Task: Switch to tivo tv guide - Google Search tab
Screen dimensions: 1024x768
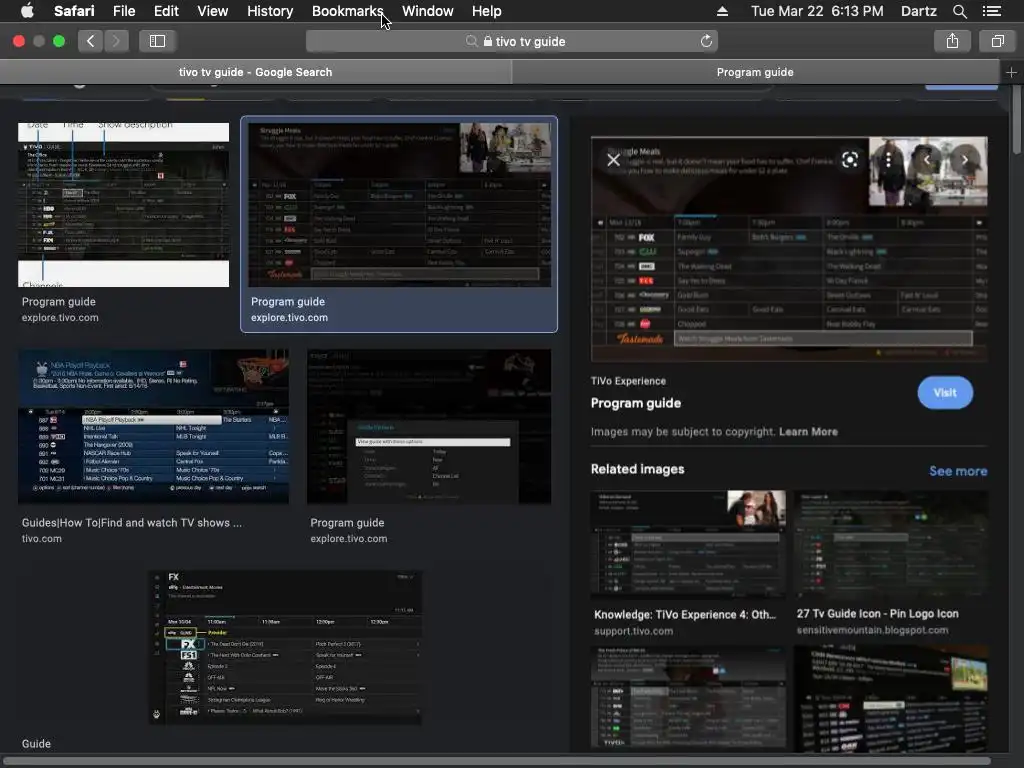Action: [255, 72]
